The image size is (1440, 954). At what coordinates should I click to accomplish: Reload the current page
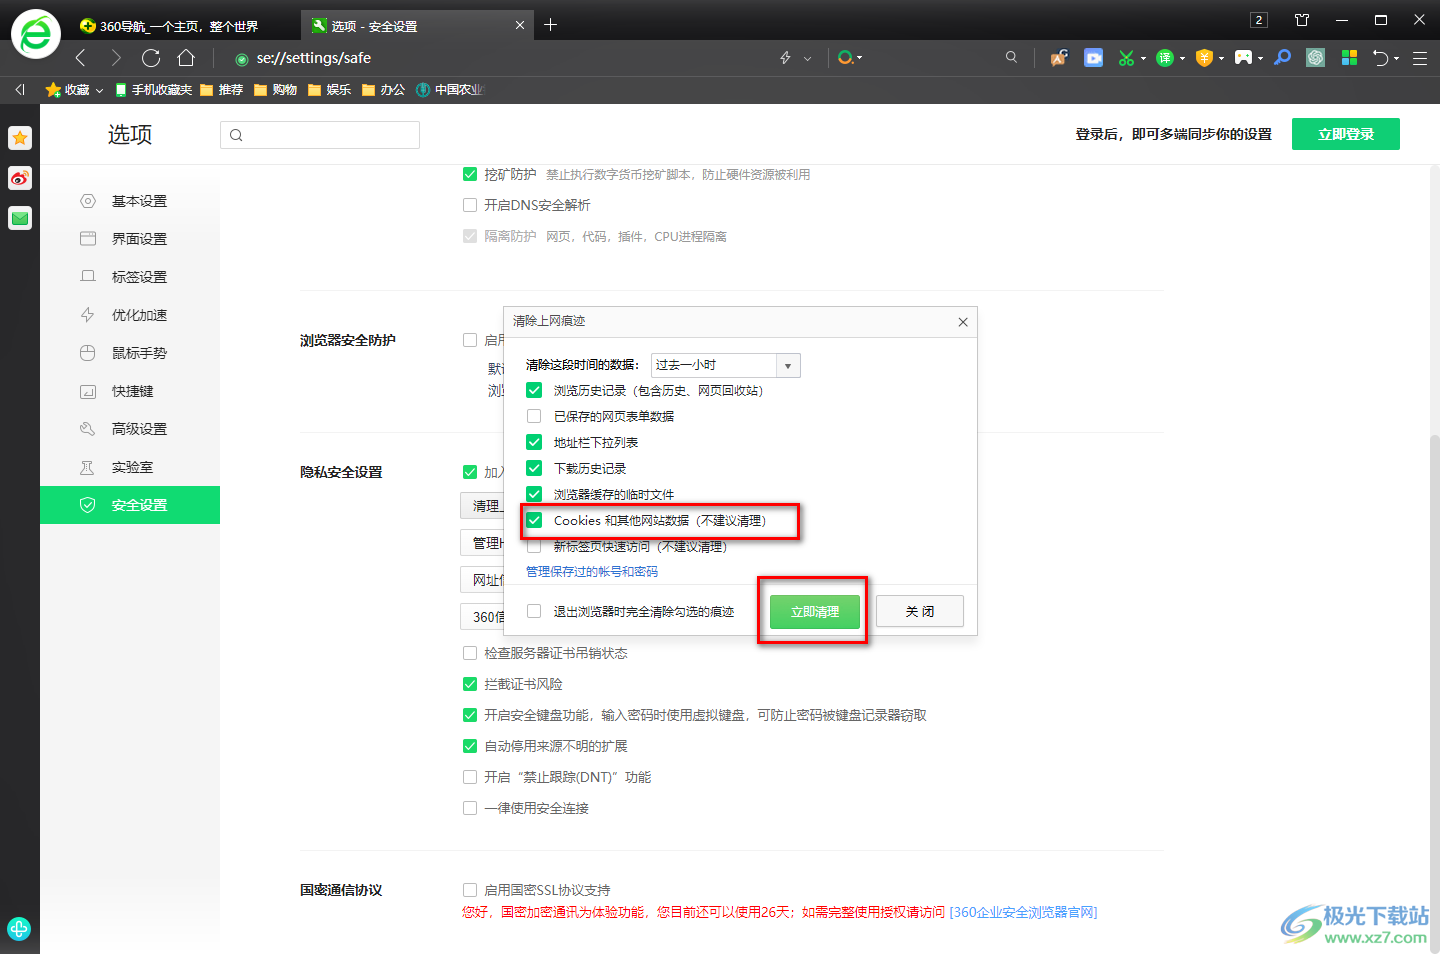point(151,58)
